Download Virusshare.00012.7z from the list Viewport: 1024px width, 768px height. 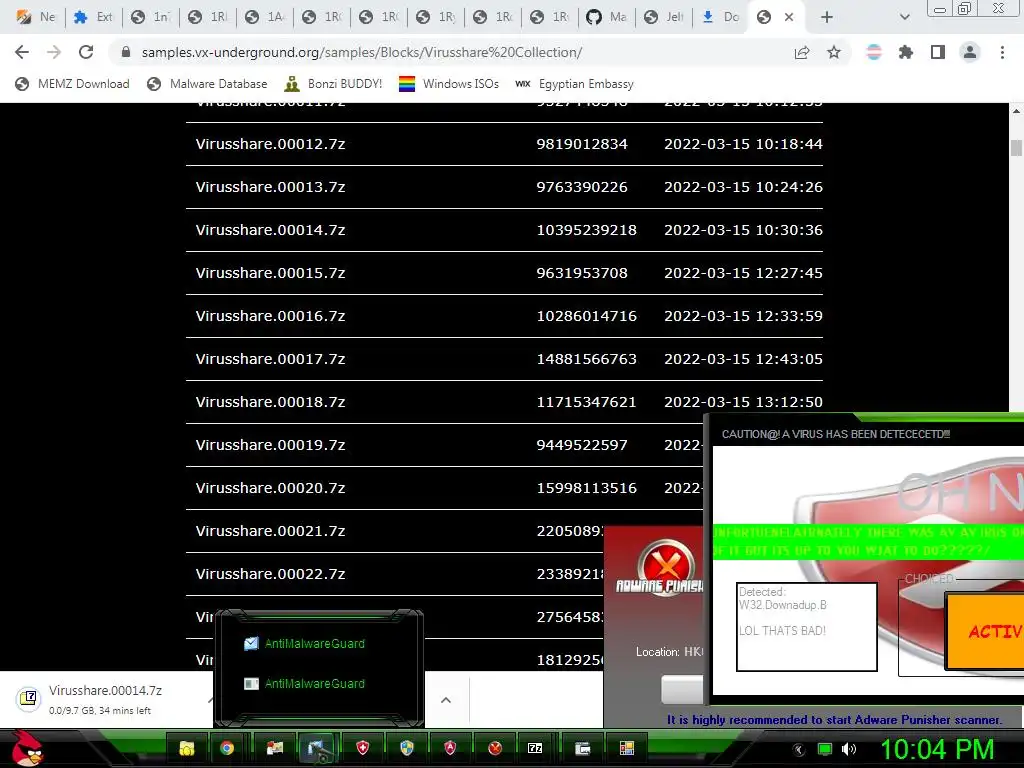click(270, 144)
